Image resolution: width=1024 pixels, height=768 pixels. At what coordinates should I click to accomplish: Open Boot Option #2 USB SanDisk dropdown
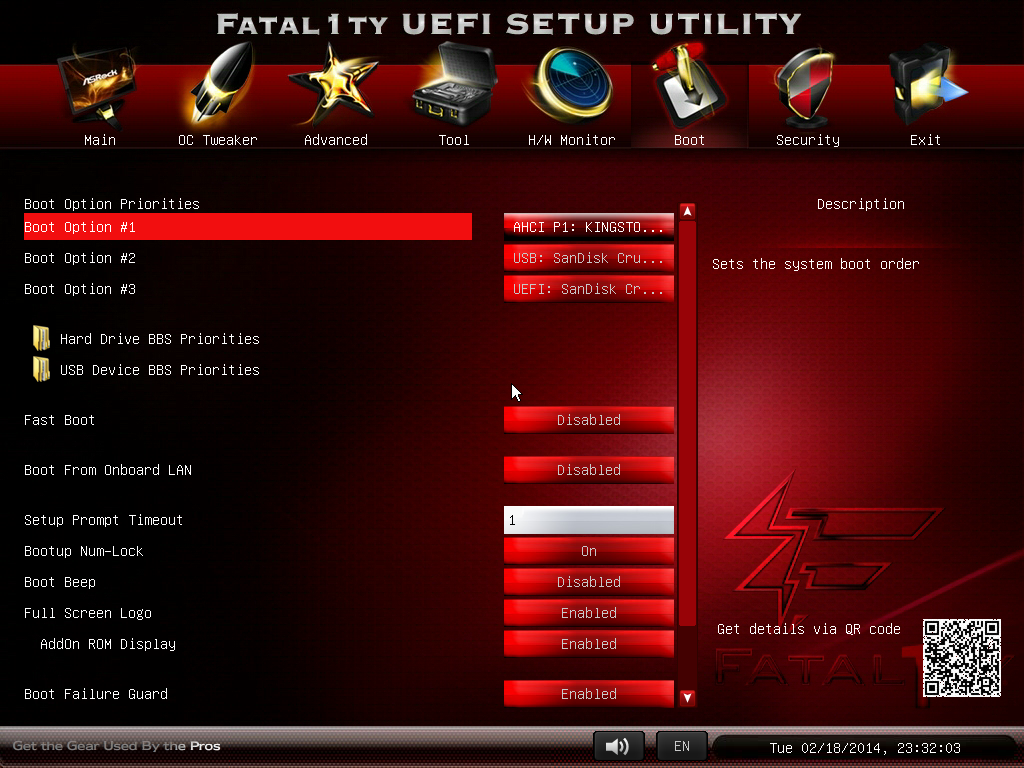coord(588,258)
